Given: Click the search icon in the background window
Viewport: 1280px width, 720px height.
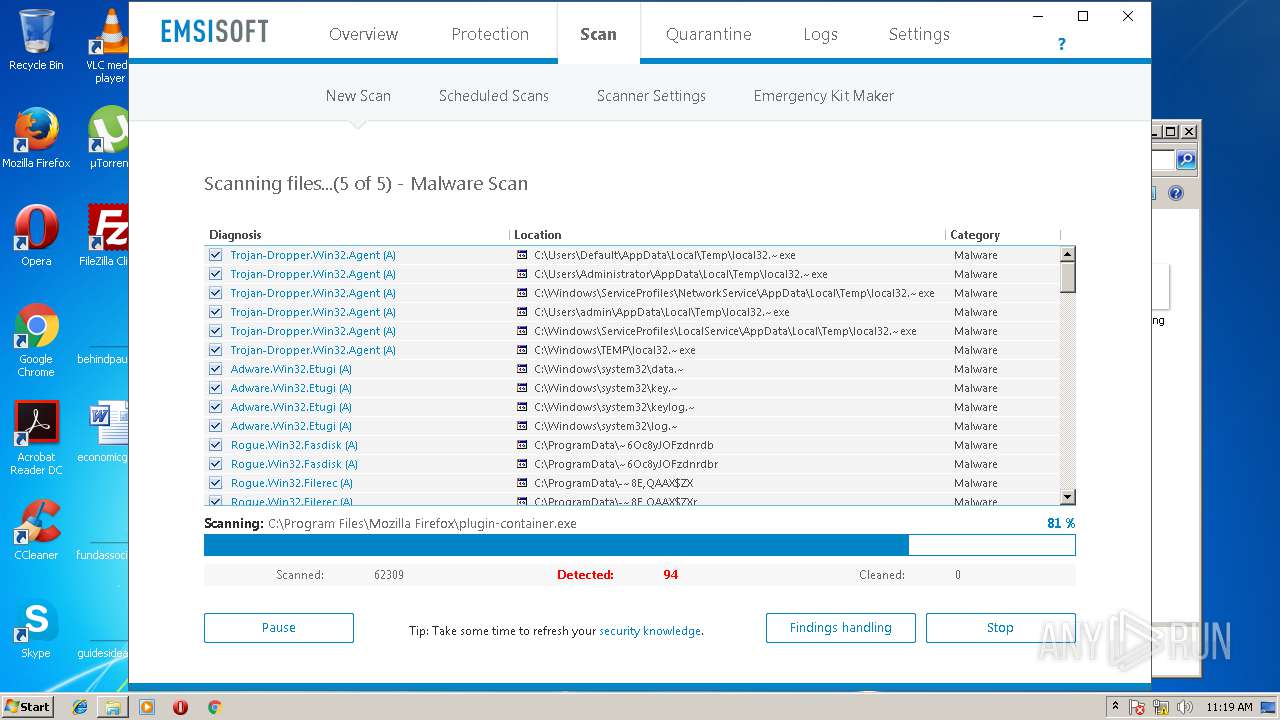Looking at the screenshot, I should (1186, 160).
